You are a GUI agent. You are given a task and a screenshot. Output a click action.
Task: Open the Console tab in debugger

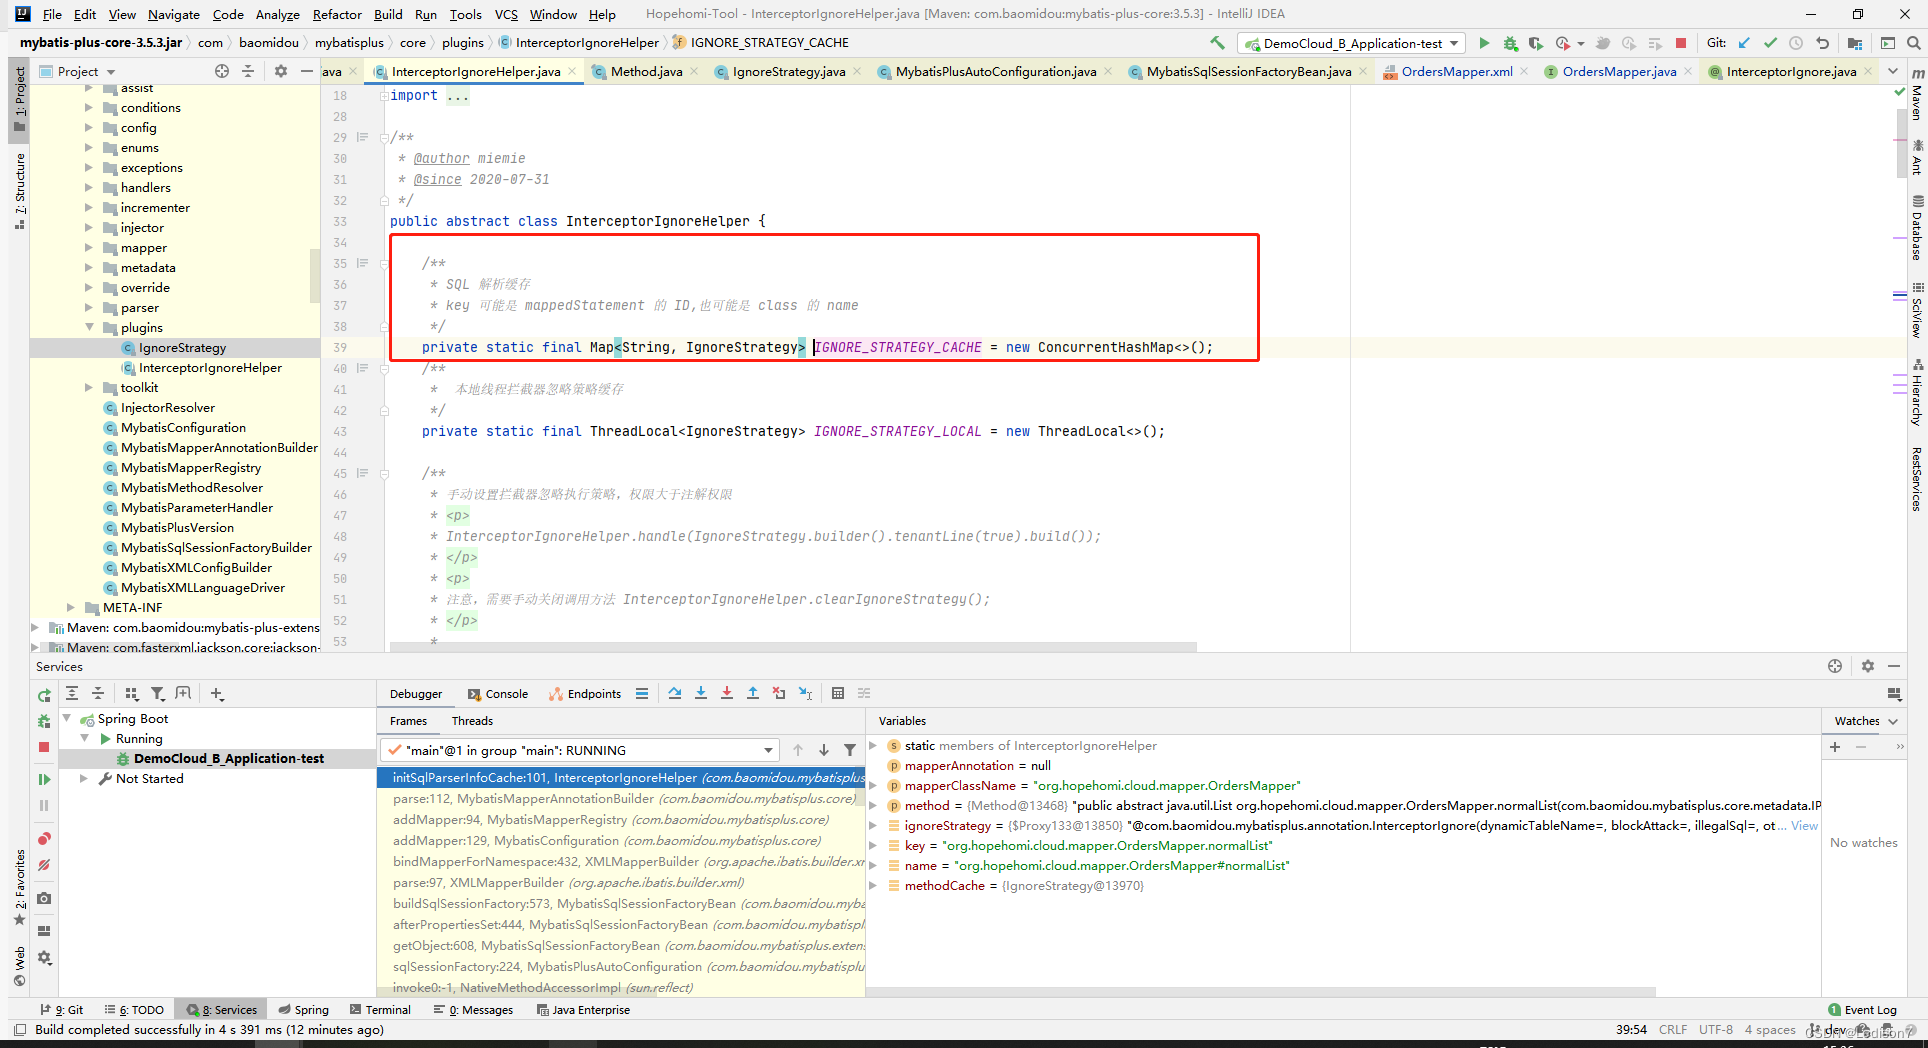pos(498,694)
